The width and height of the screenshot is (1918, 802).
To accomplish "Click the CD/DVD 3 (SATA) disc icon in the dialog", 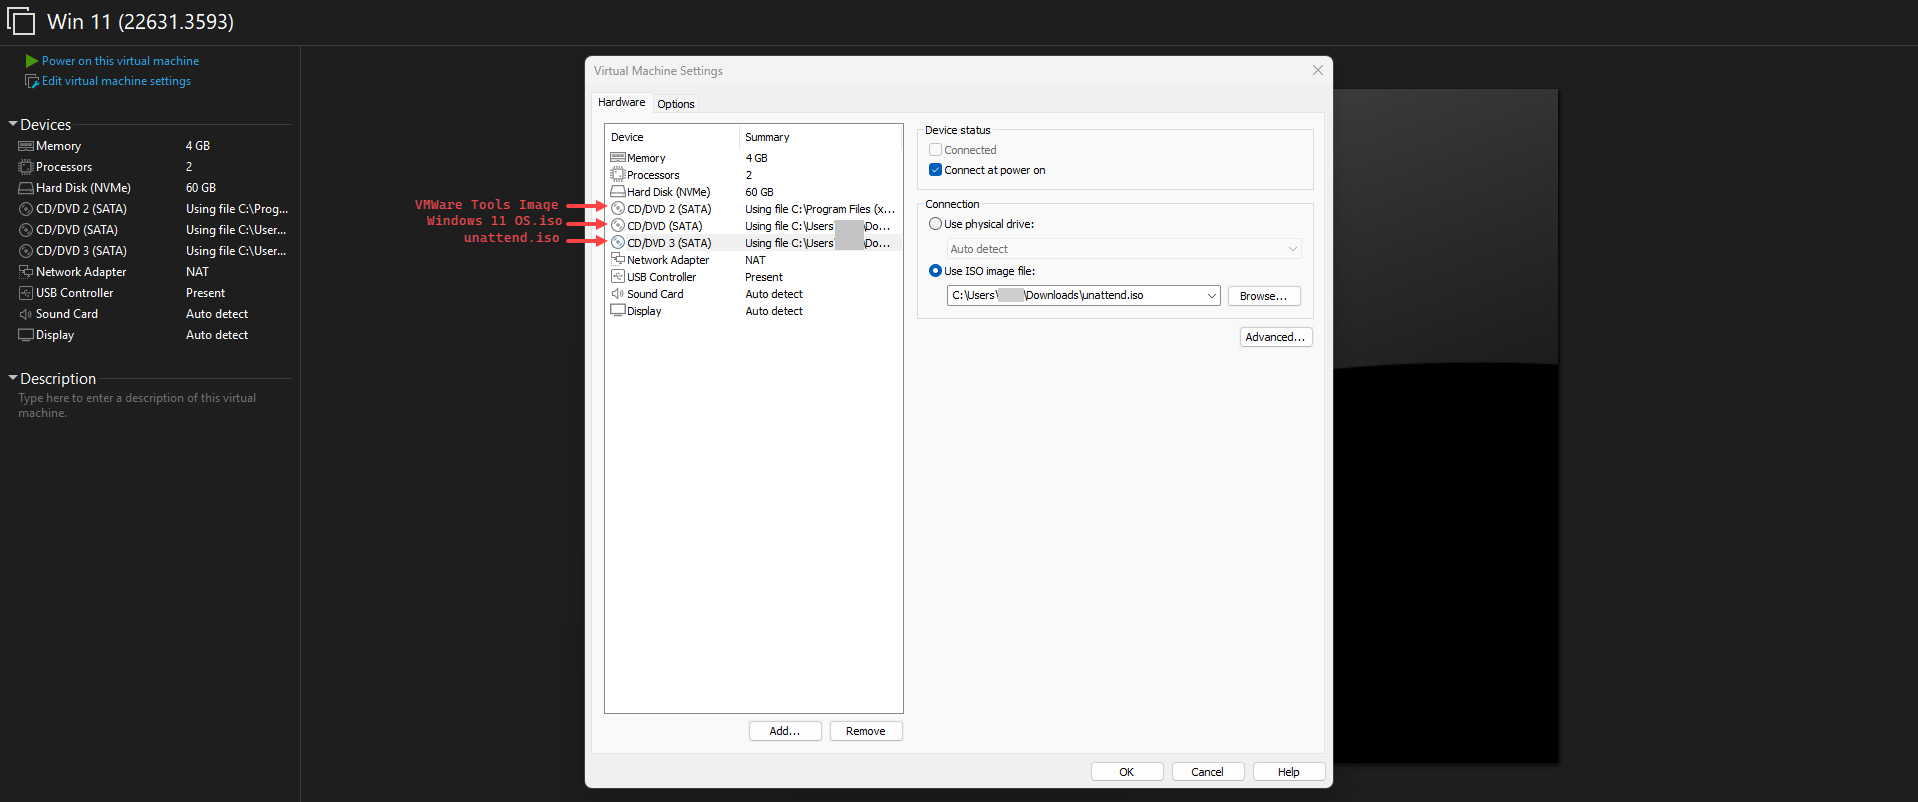I will (x=618, y=243).
